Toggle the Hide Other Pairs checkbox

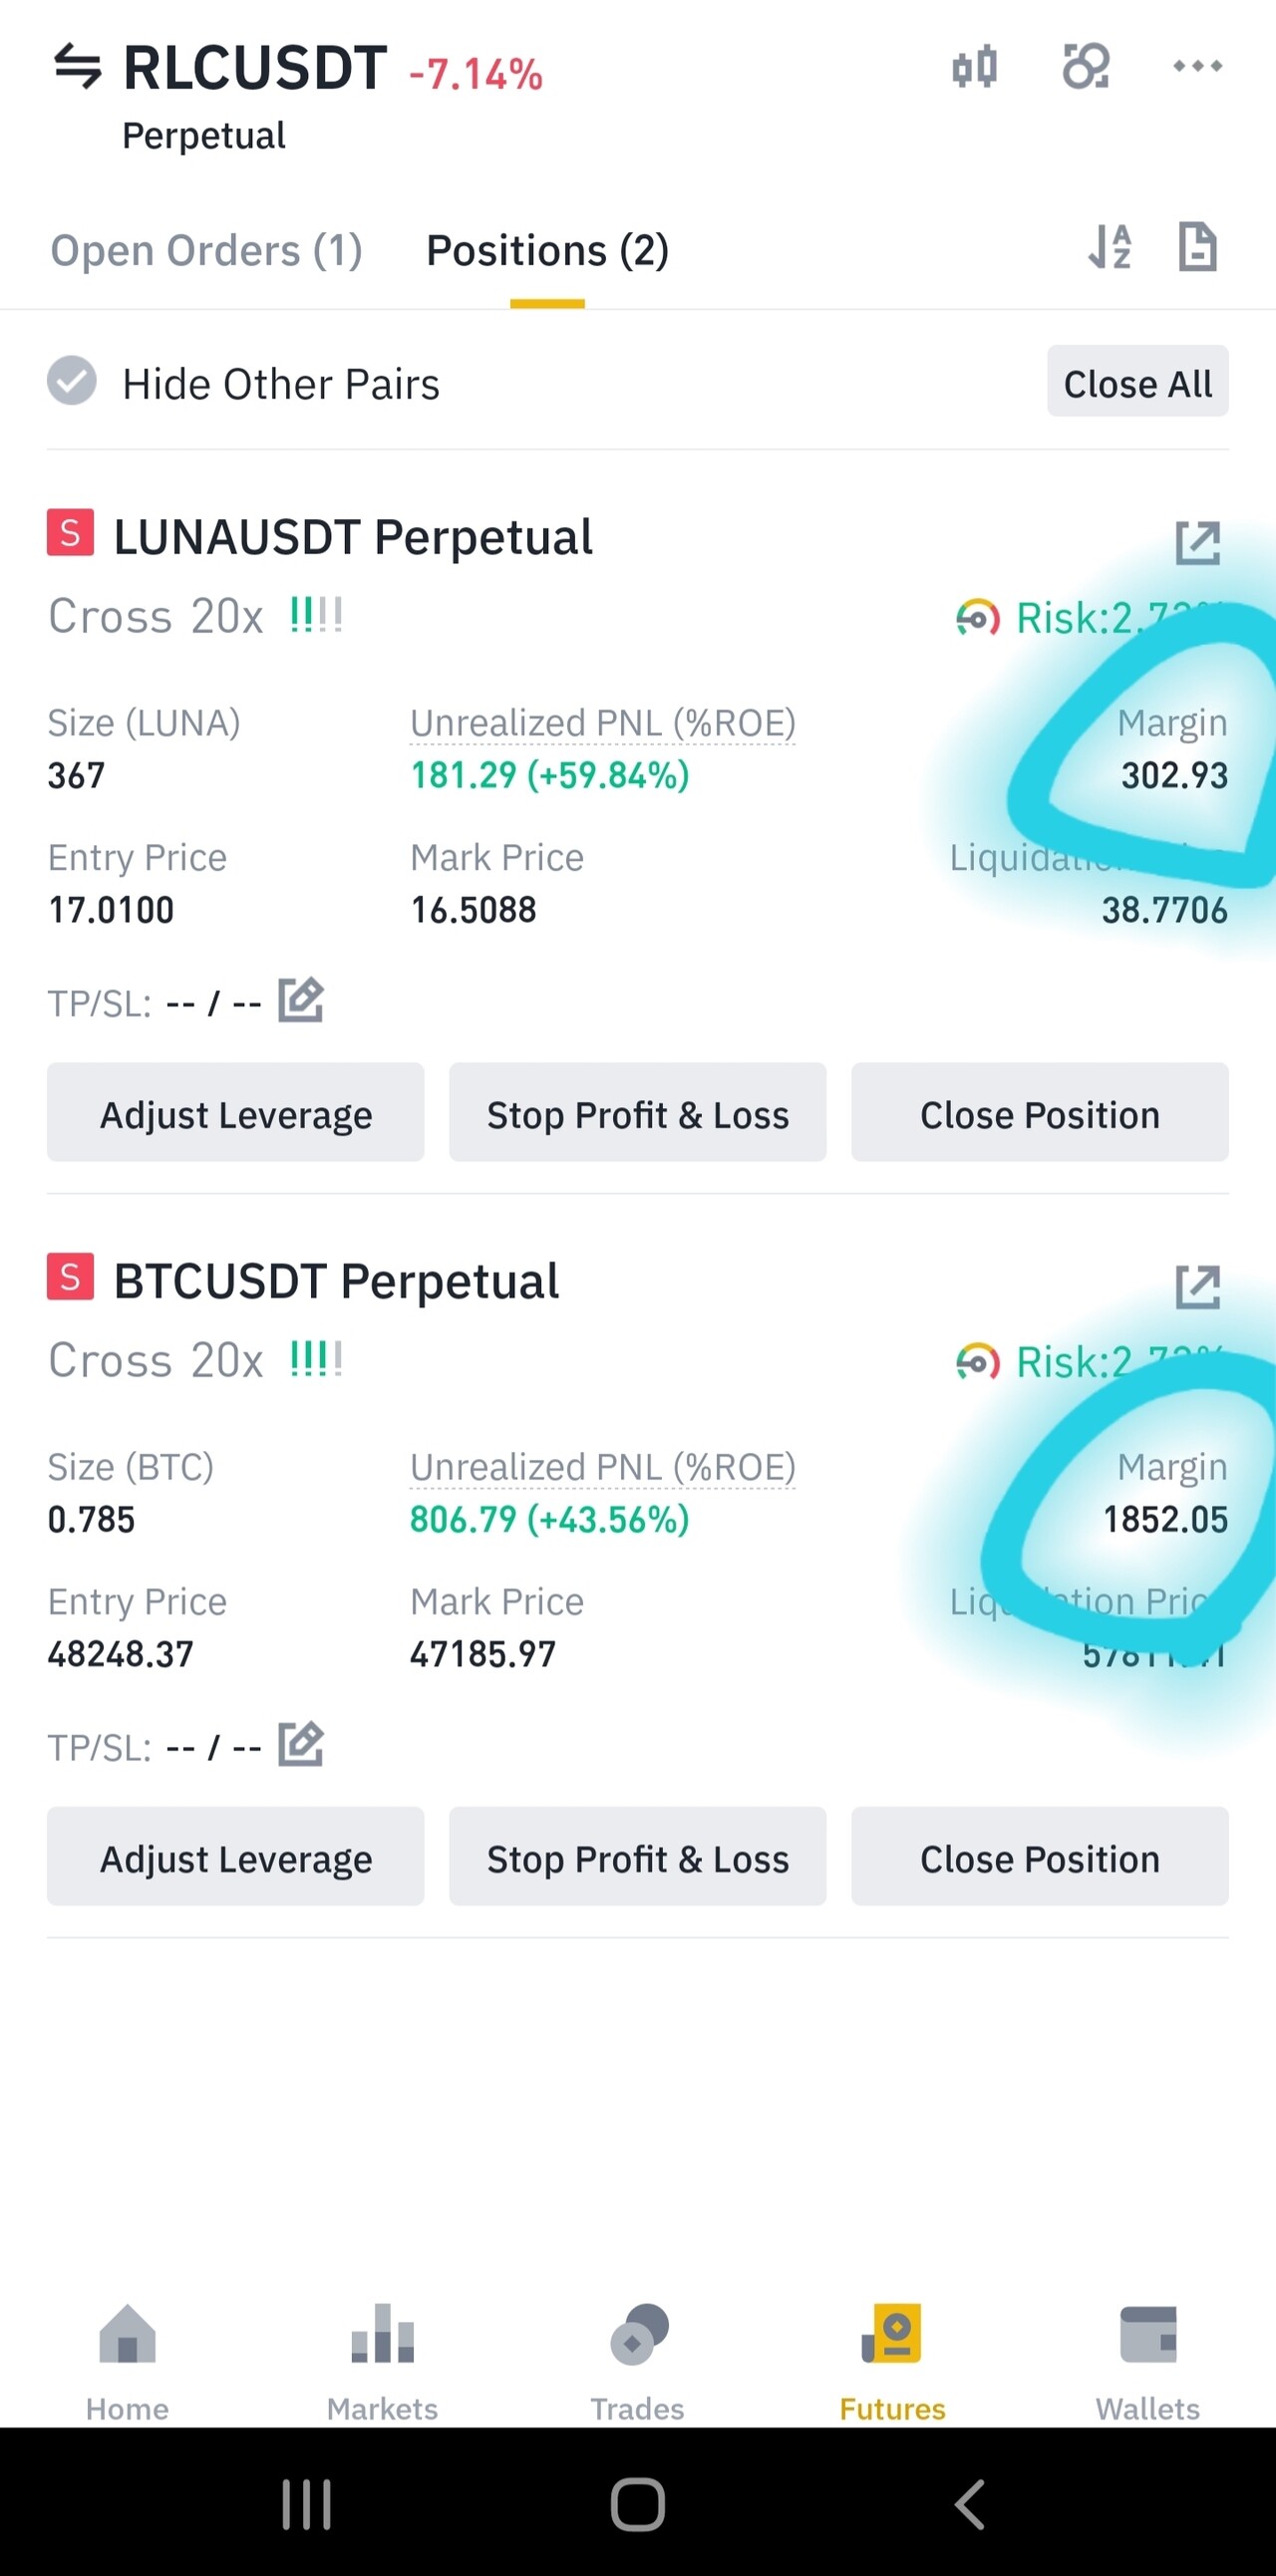tap(72, 381)
